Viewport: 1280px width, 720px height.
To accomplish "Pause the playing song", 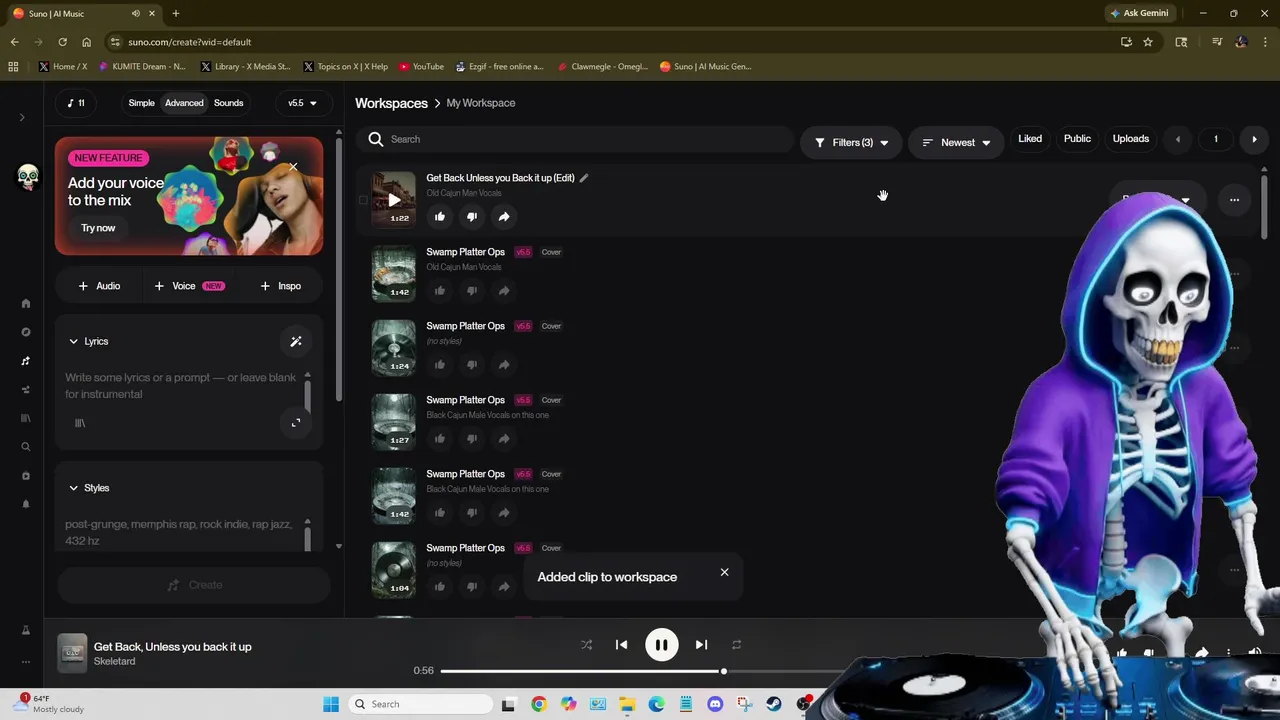I will point(661,645).
